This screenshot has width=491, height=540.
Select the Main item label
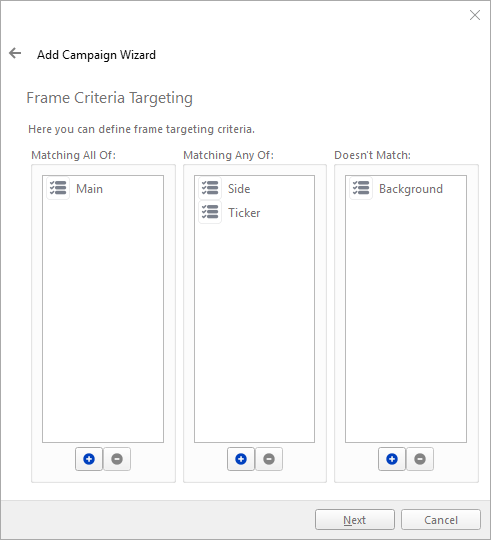[x=90, y=189]
